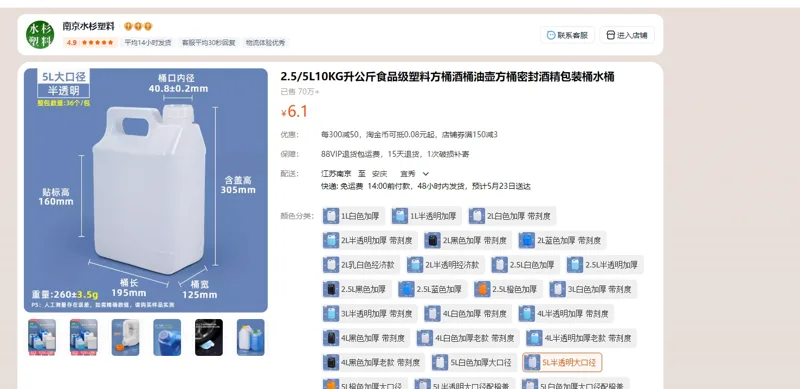Image resolution: width=800 pixels, height=389 pixels.
Task: View the blue jug close-up thumbnail
Action: (x=167, y=337)
